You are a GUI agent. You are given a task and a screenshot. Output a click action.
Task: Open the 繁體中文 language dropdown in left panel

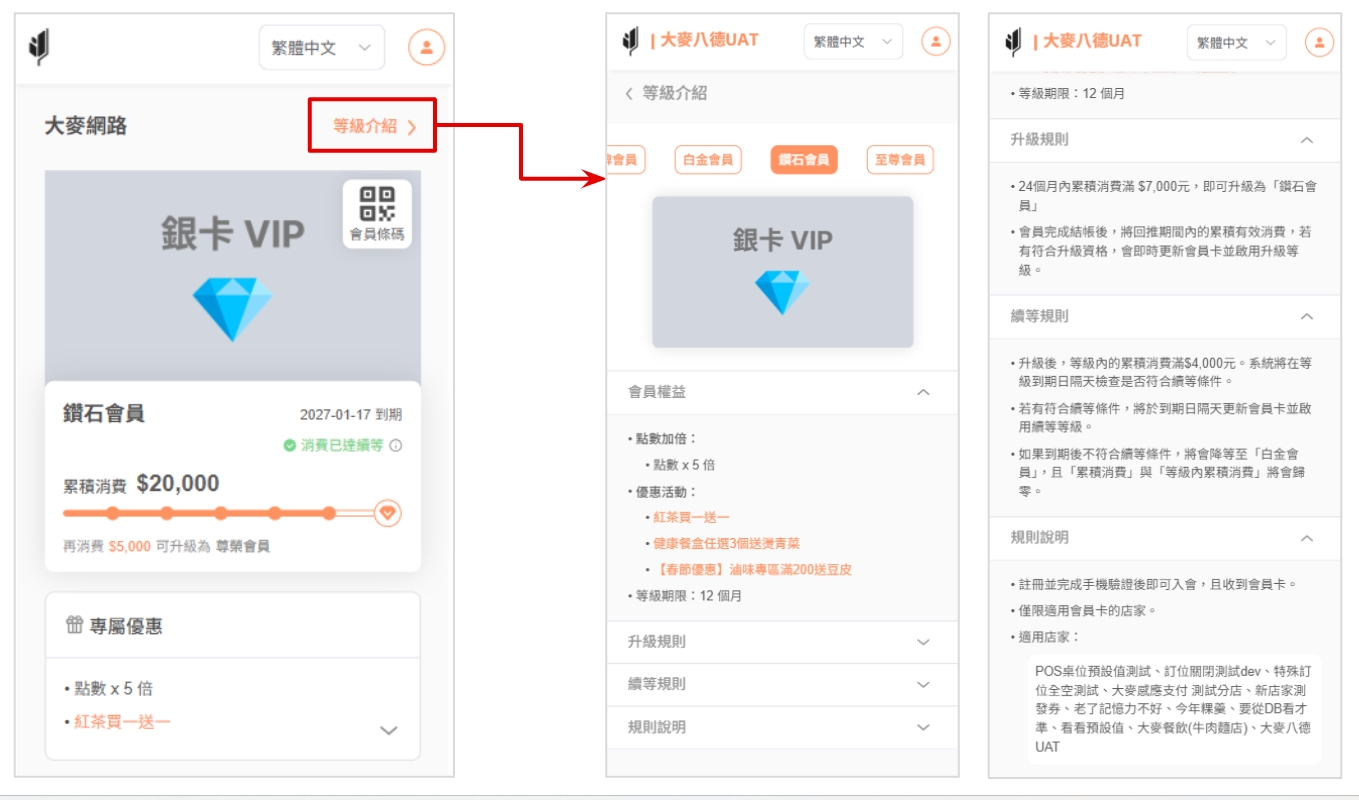coord(321,48)
